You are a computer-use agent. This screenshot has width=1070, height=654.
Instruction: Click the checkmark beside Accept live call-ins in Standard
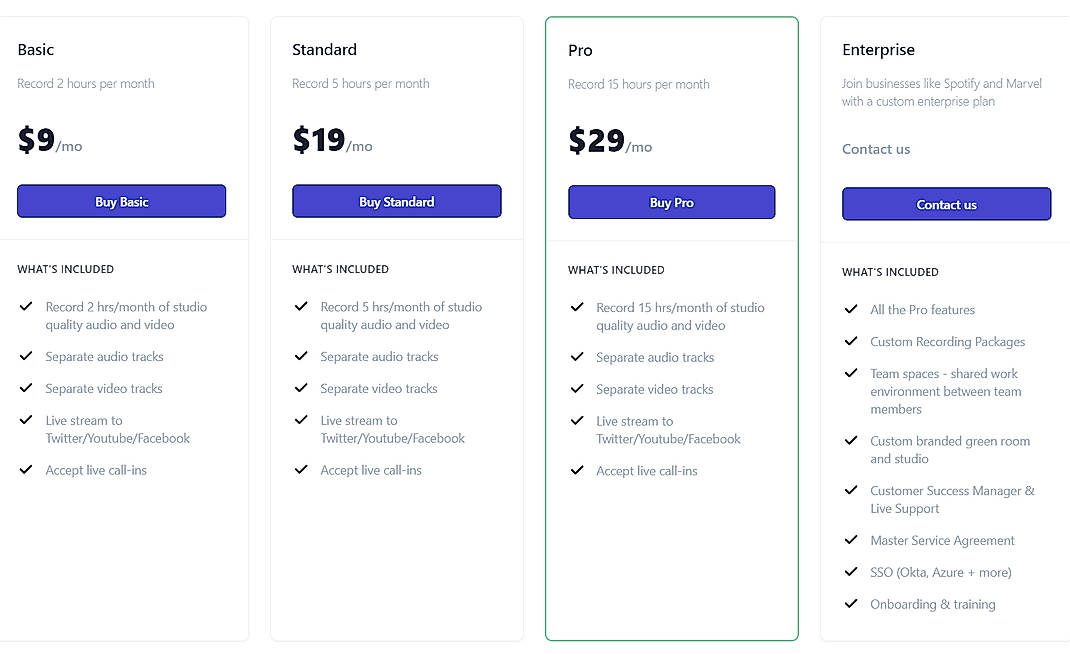tap(301, 469)
